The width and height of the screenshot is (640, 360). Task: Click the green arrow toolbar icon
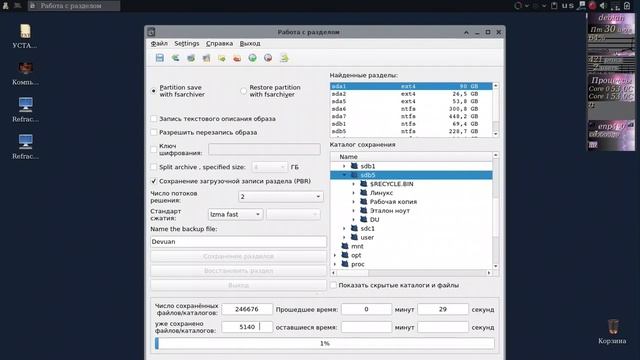coord(176,58)
